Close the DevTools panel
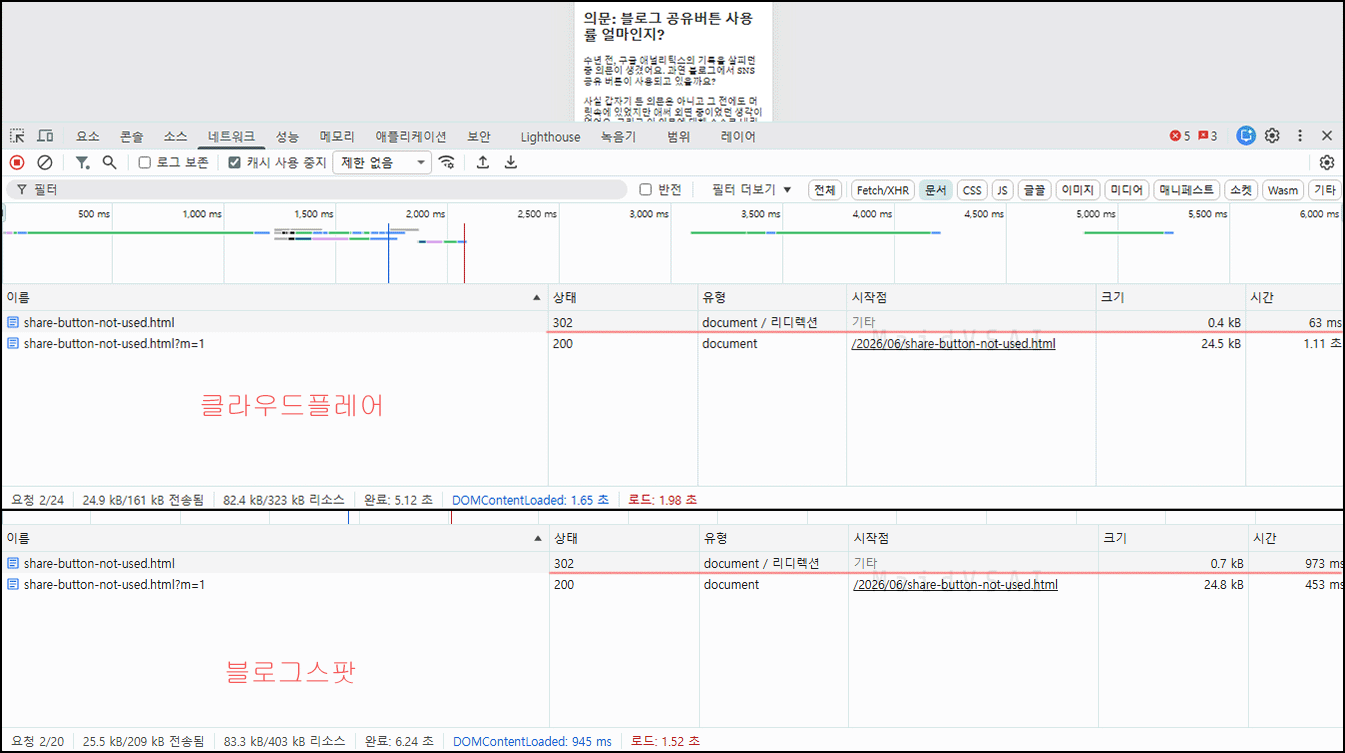This screenshot has width=1345, height=753. (x=1327, y=136)
